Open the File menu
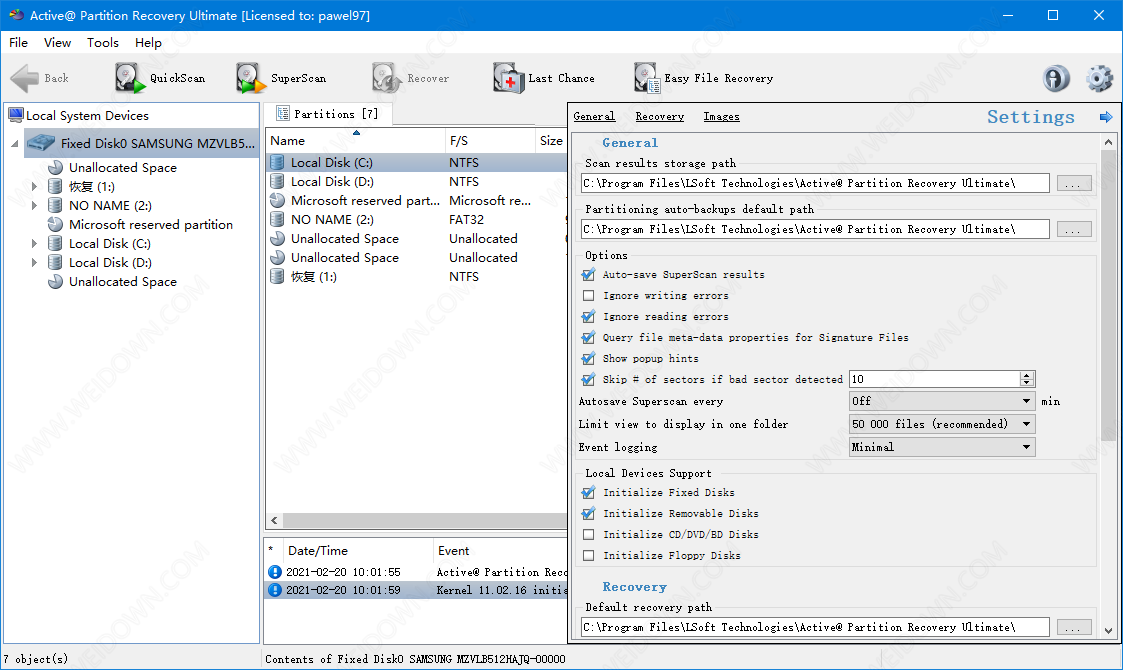Viewport: 1123px width, 670px height. pos(19,43)
